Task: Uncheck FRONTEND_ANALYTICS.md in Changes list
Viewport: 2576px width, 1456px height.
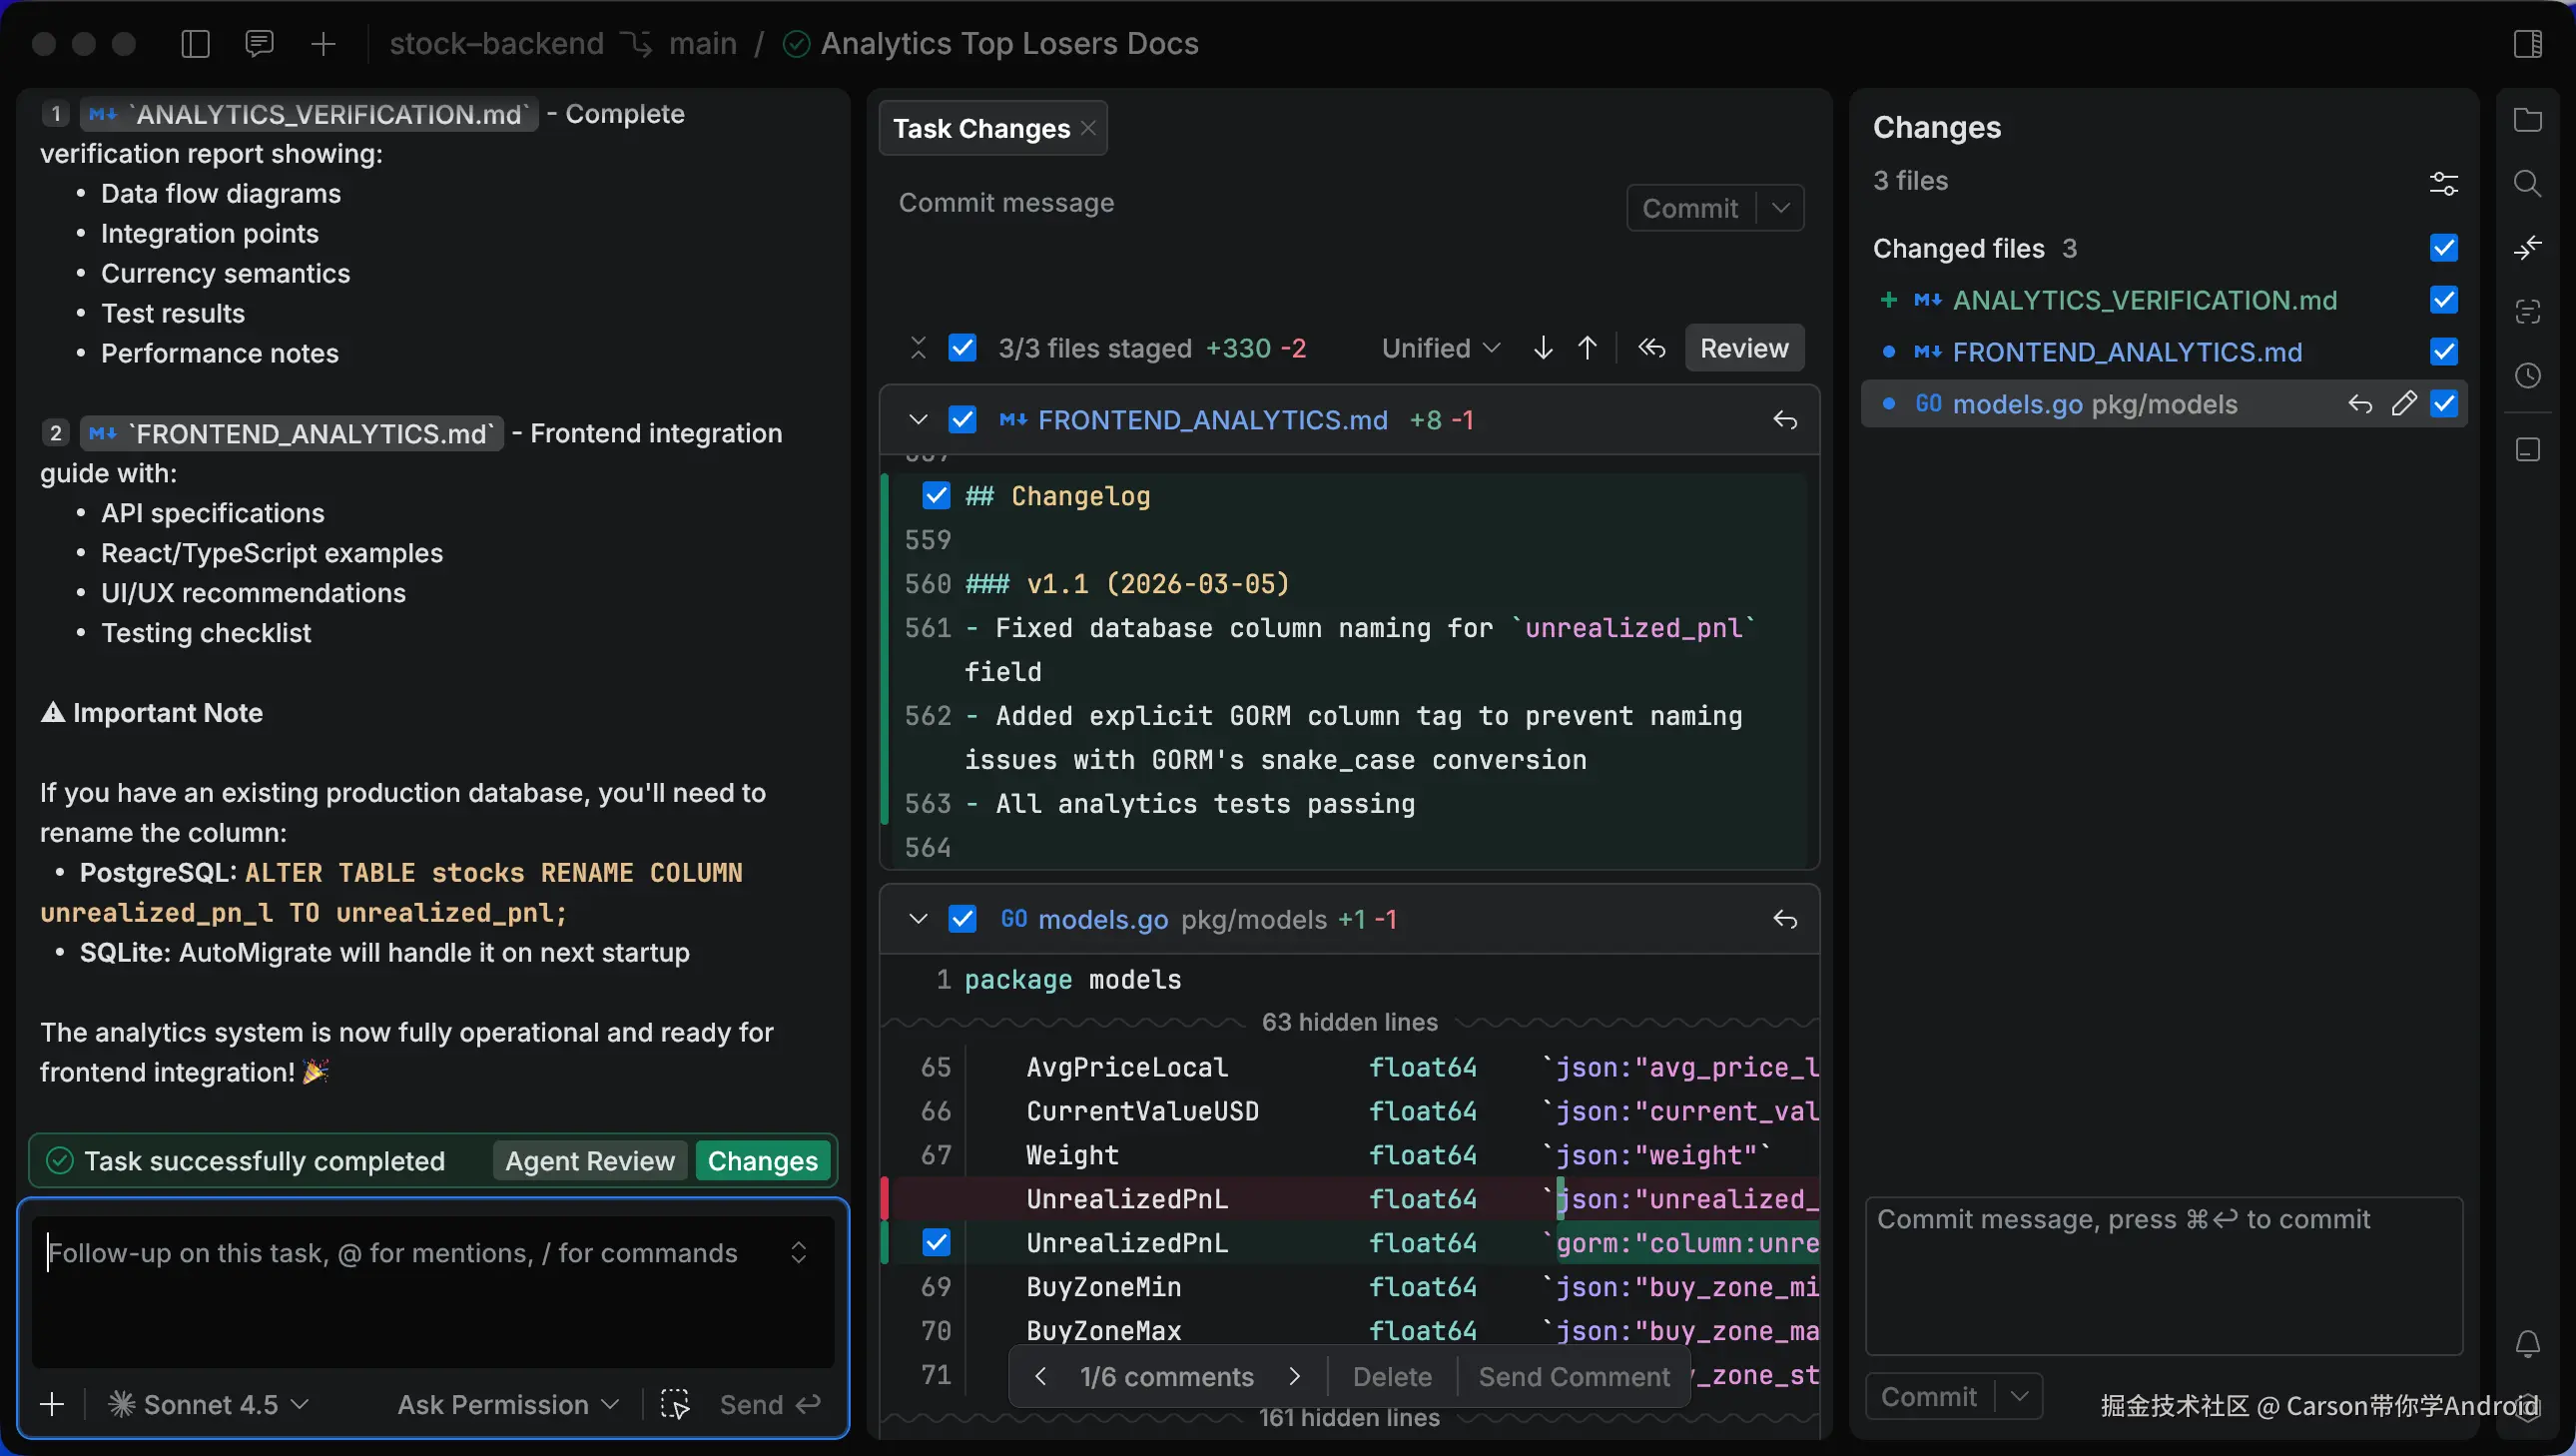Action: [x=2443, y=352]
